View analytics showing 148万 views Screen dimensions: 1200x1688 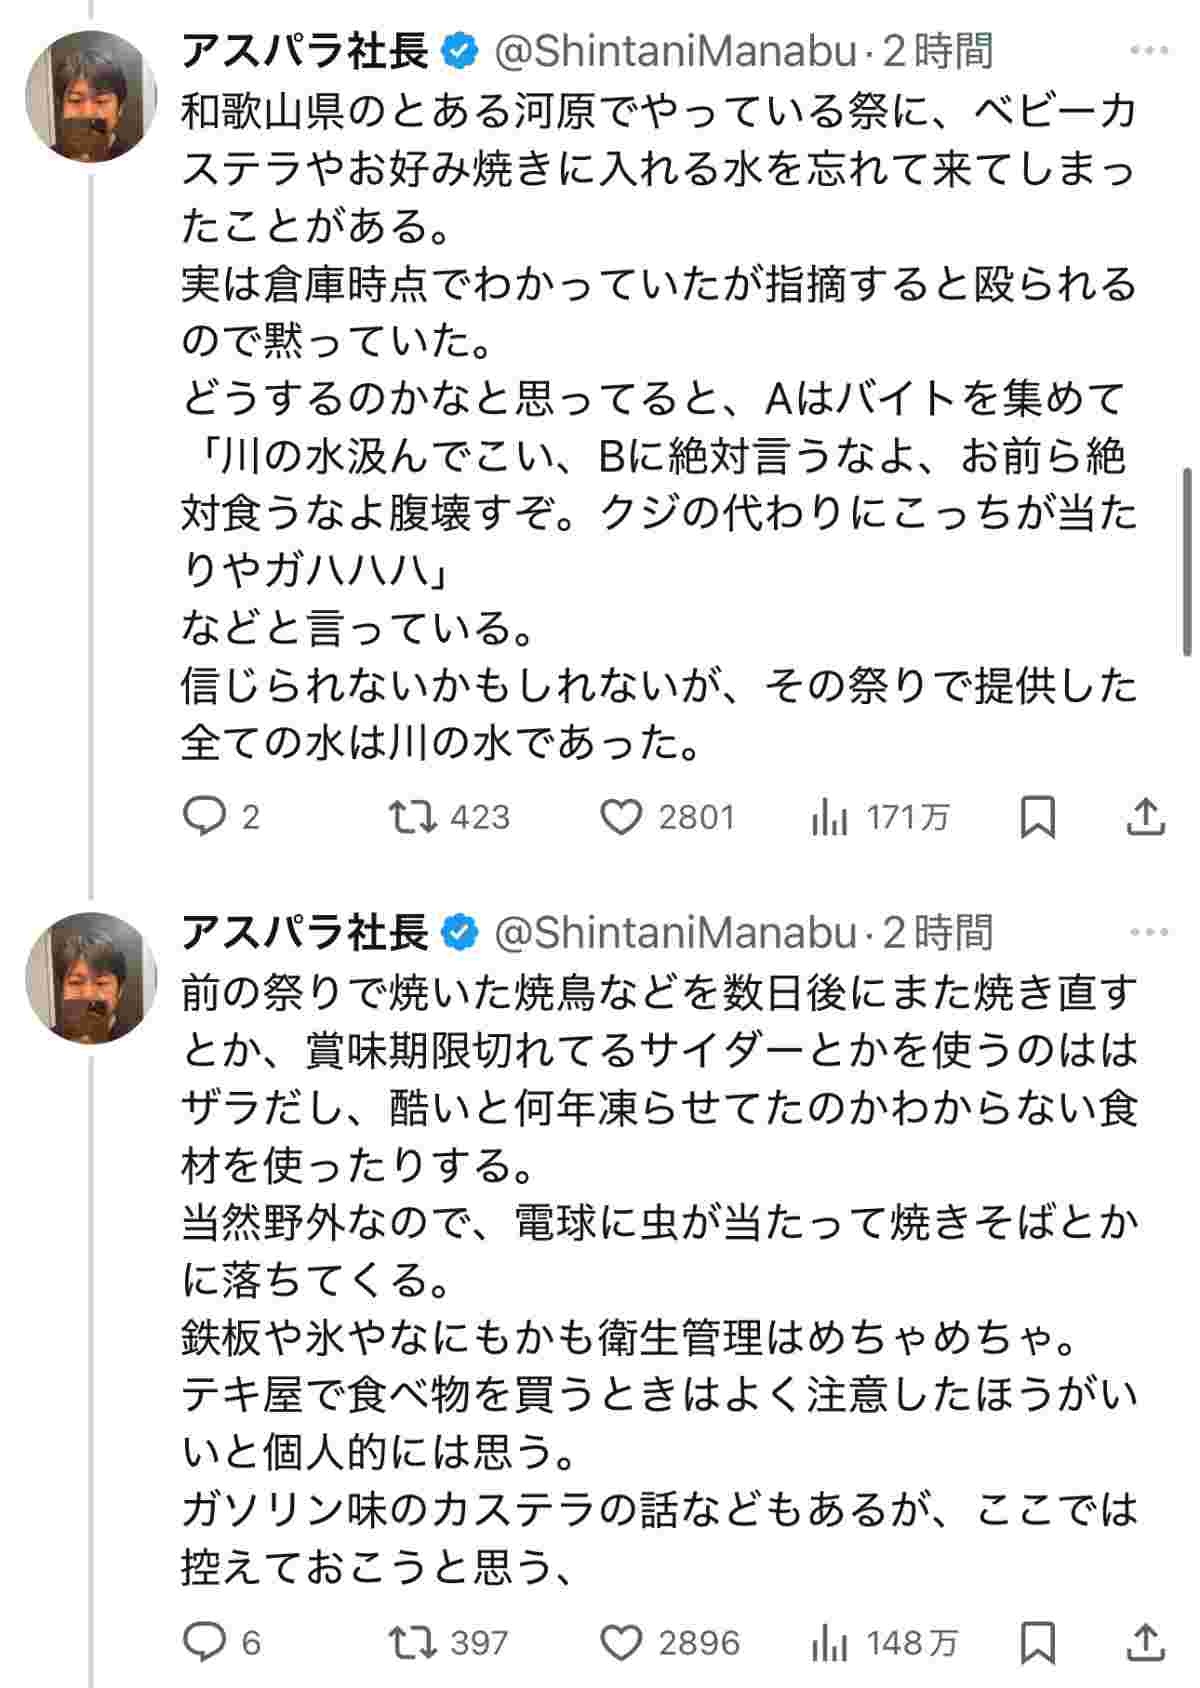pos(829,1643)
